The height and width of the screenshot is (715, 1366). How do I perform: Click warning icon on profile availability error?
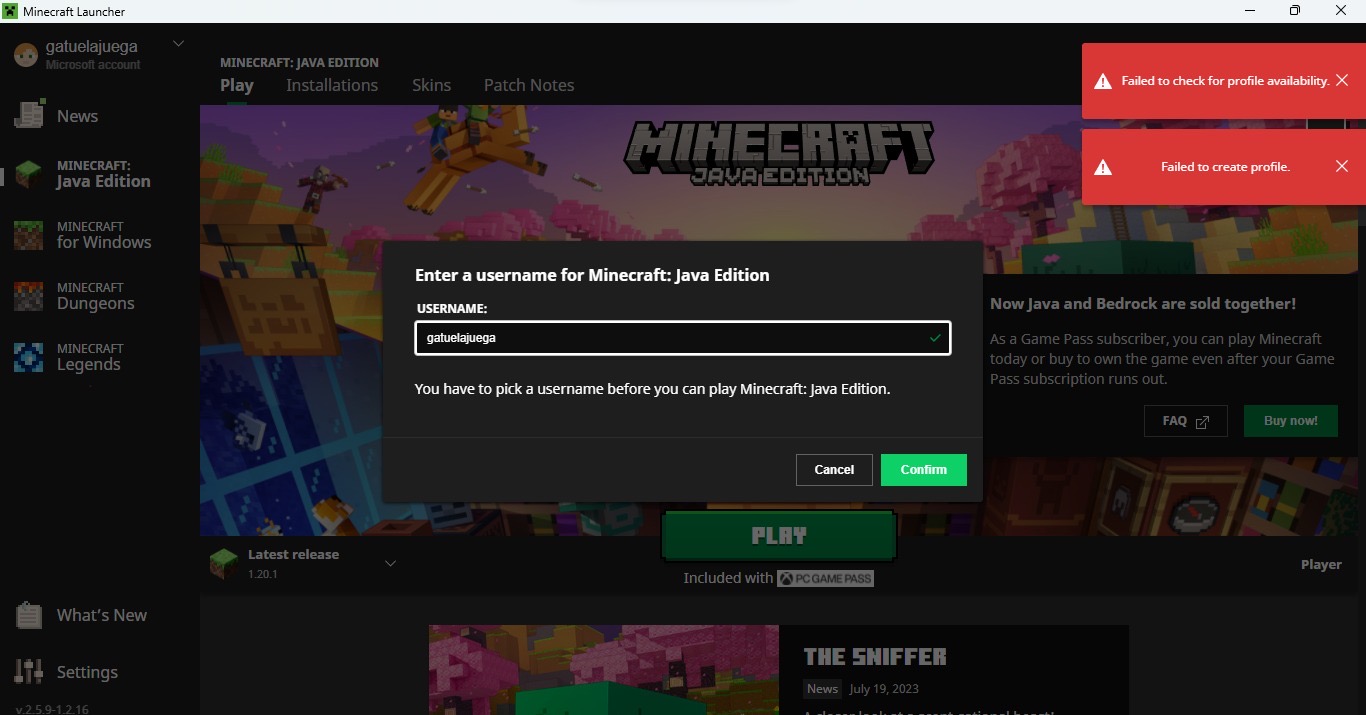tap(1103, 81)
